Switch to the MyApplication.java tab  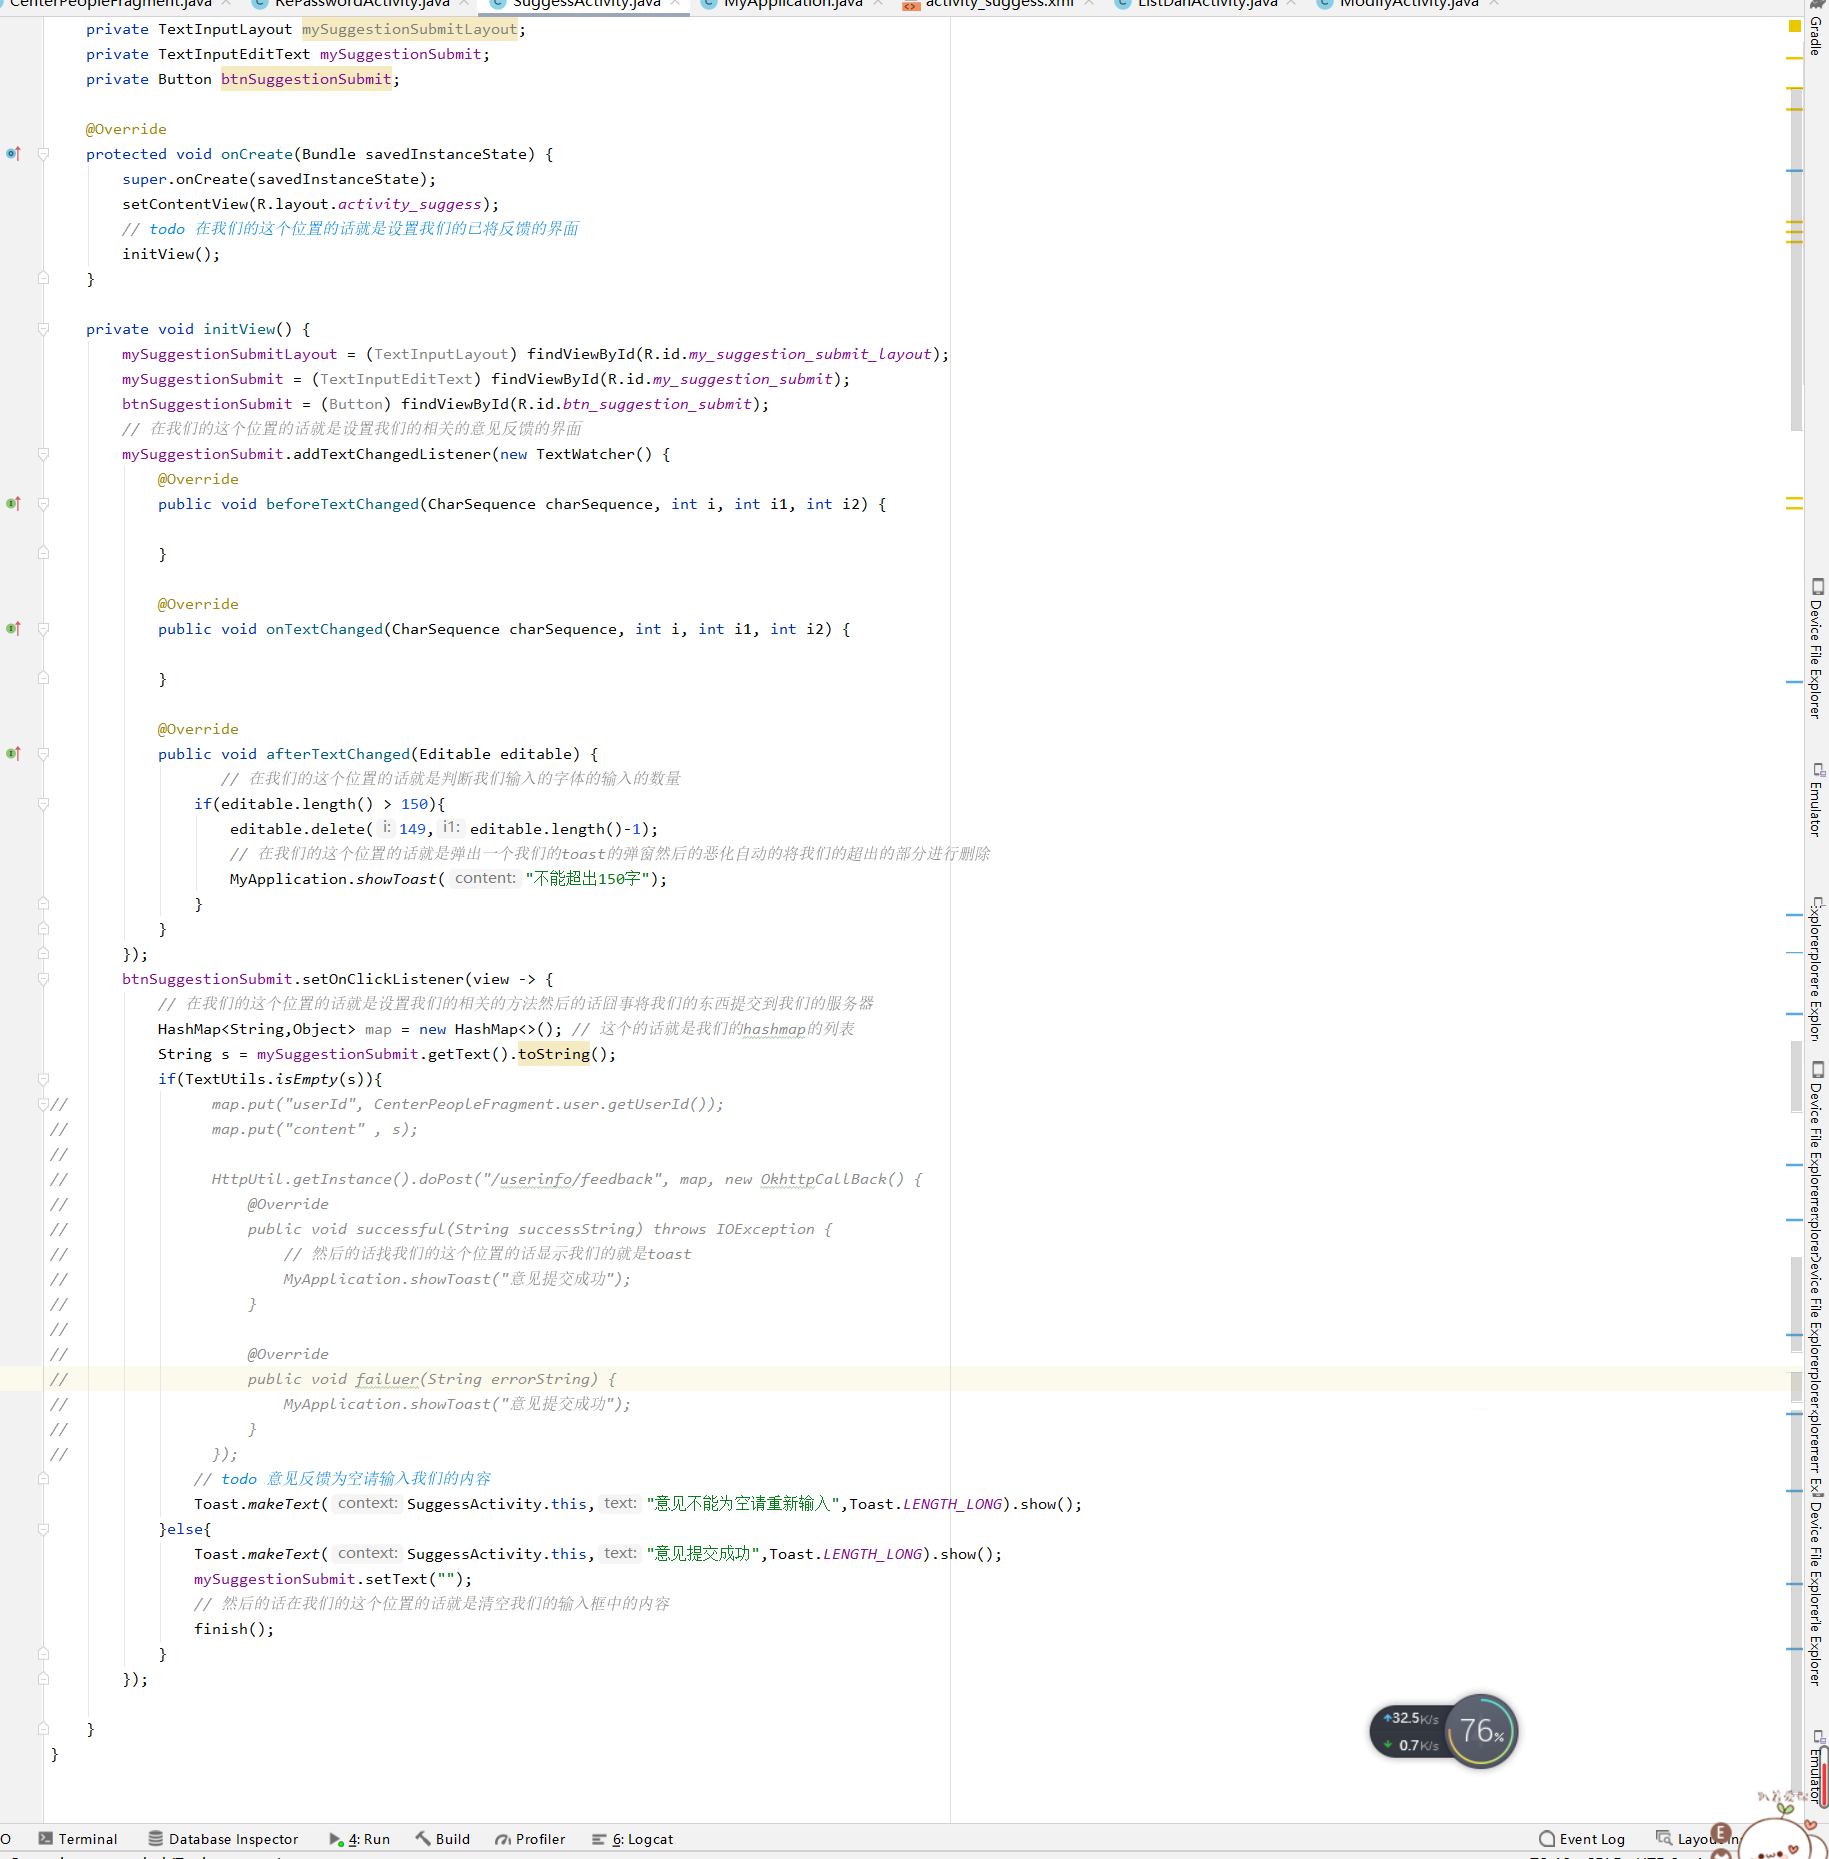coord(788,4)
